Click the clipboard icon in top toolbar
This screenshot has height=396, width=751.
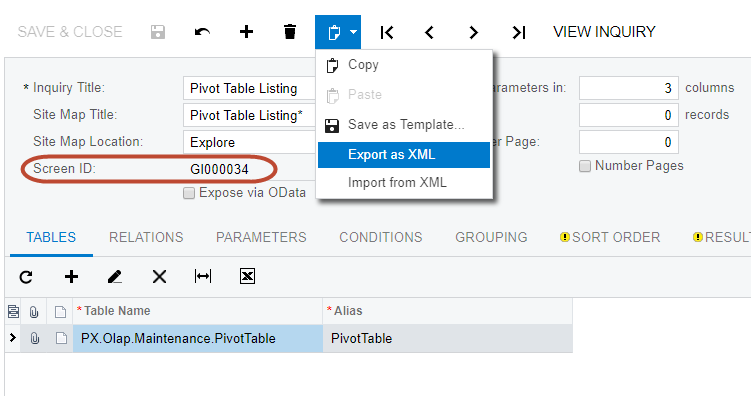(x=334, y=33)
